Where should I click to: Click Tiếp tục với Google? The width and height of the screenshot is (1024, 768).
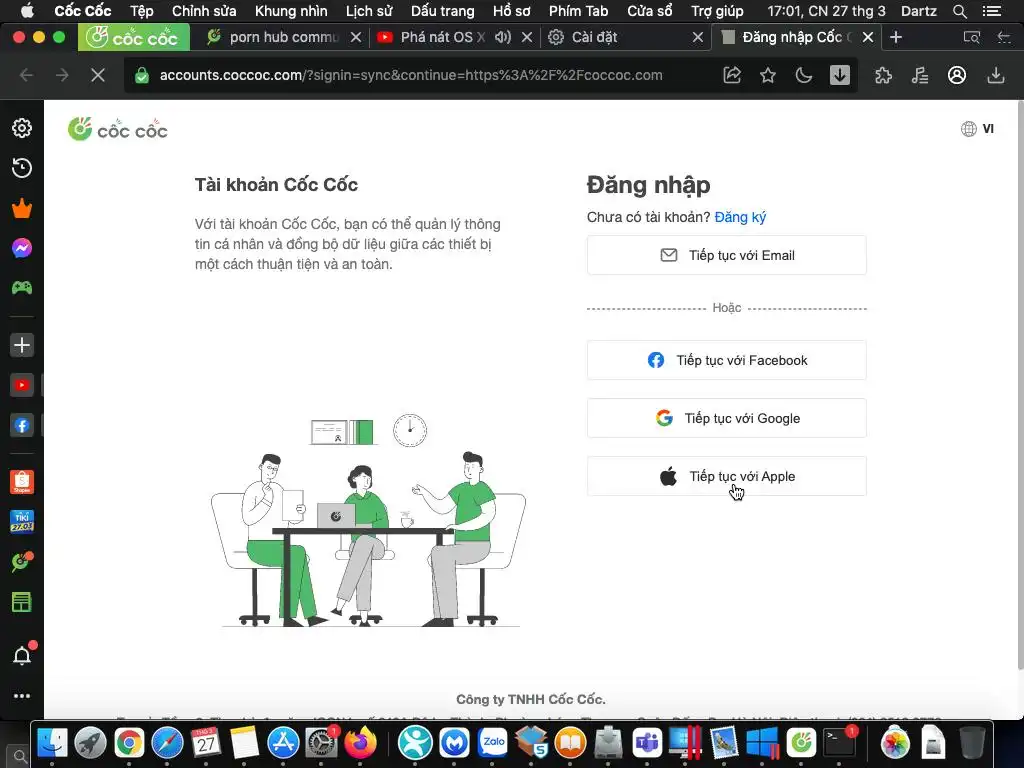pos(727,418)
